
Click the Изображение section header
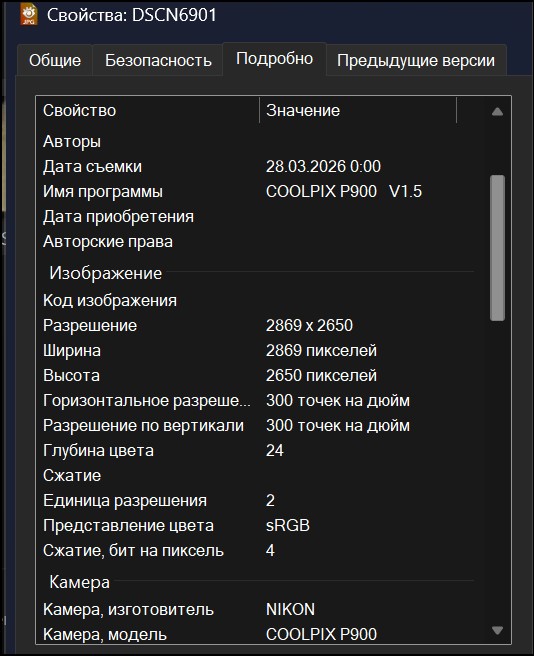(105, 273)
